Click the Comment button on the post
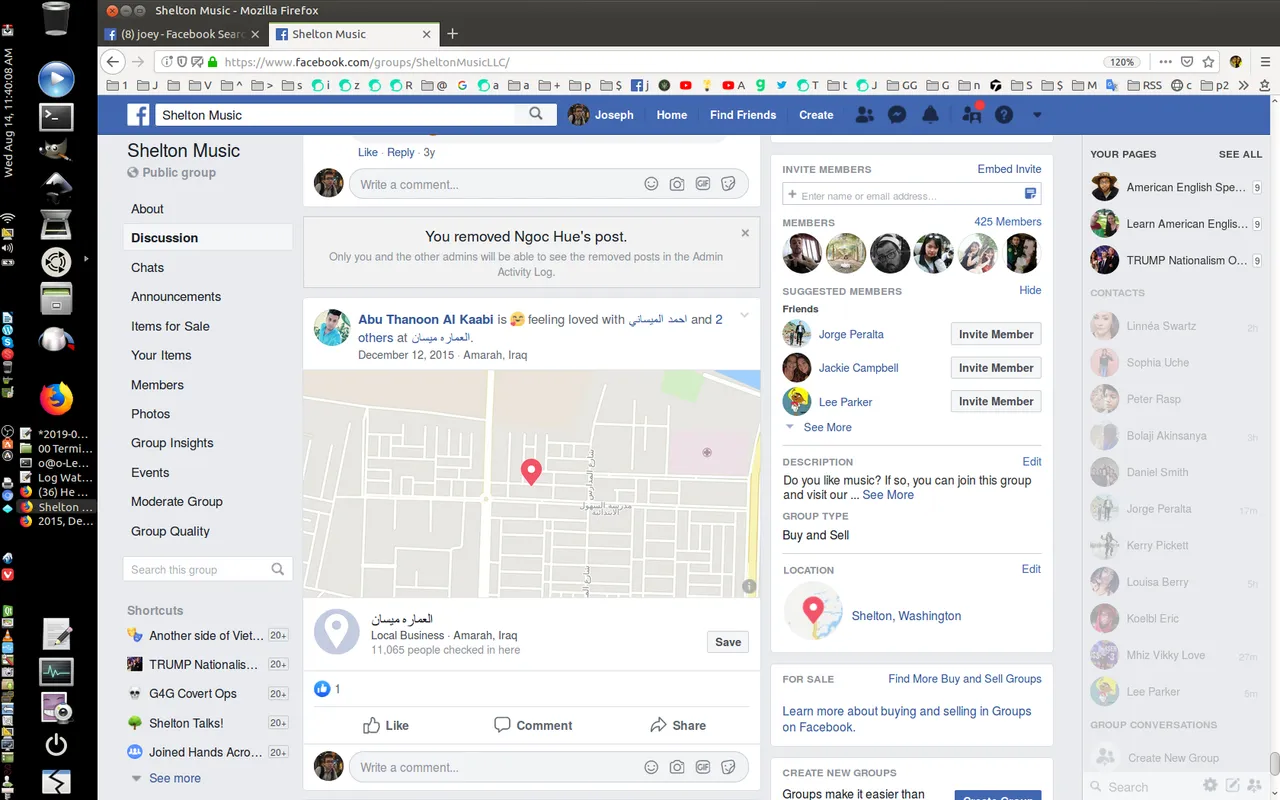The height and width of the screenshot is (800, 1280). point(533,726)
